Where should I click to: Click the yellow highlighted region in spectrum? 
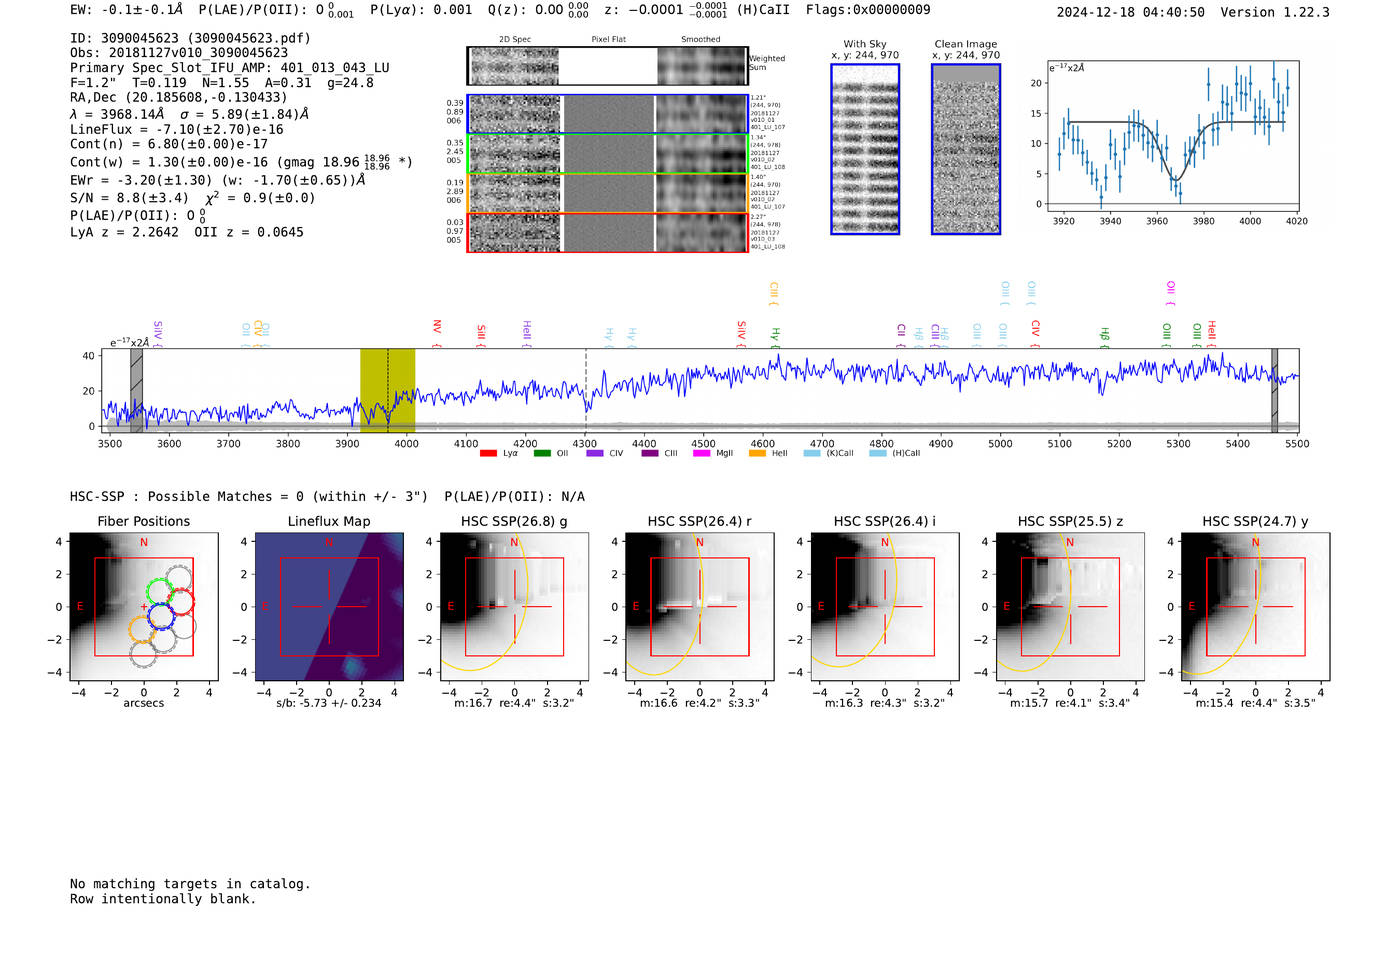click(387, 390)
